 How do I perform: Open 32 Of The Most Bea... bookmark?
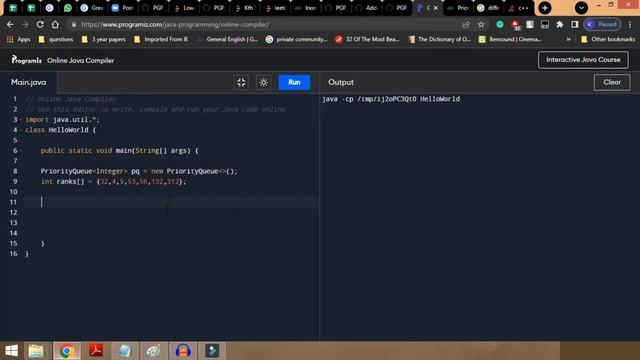[x=367, y=39]
